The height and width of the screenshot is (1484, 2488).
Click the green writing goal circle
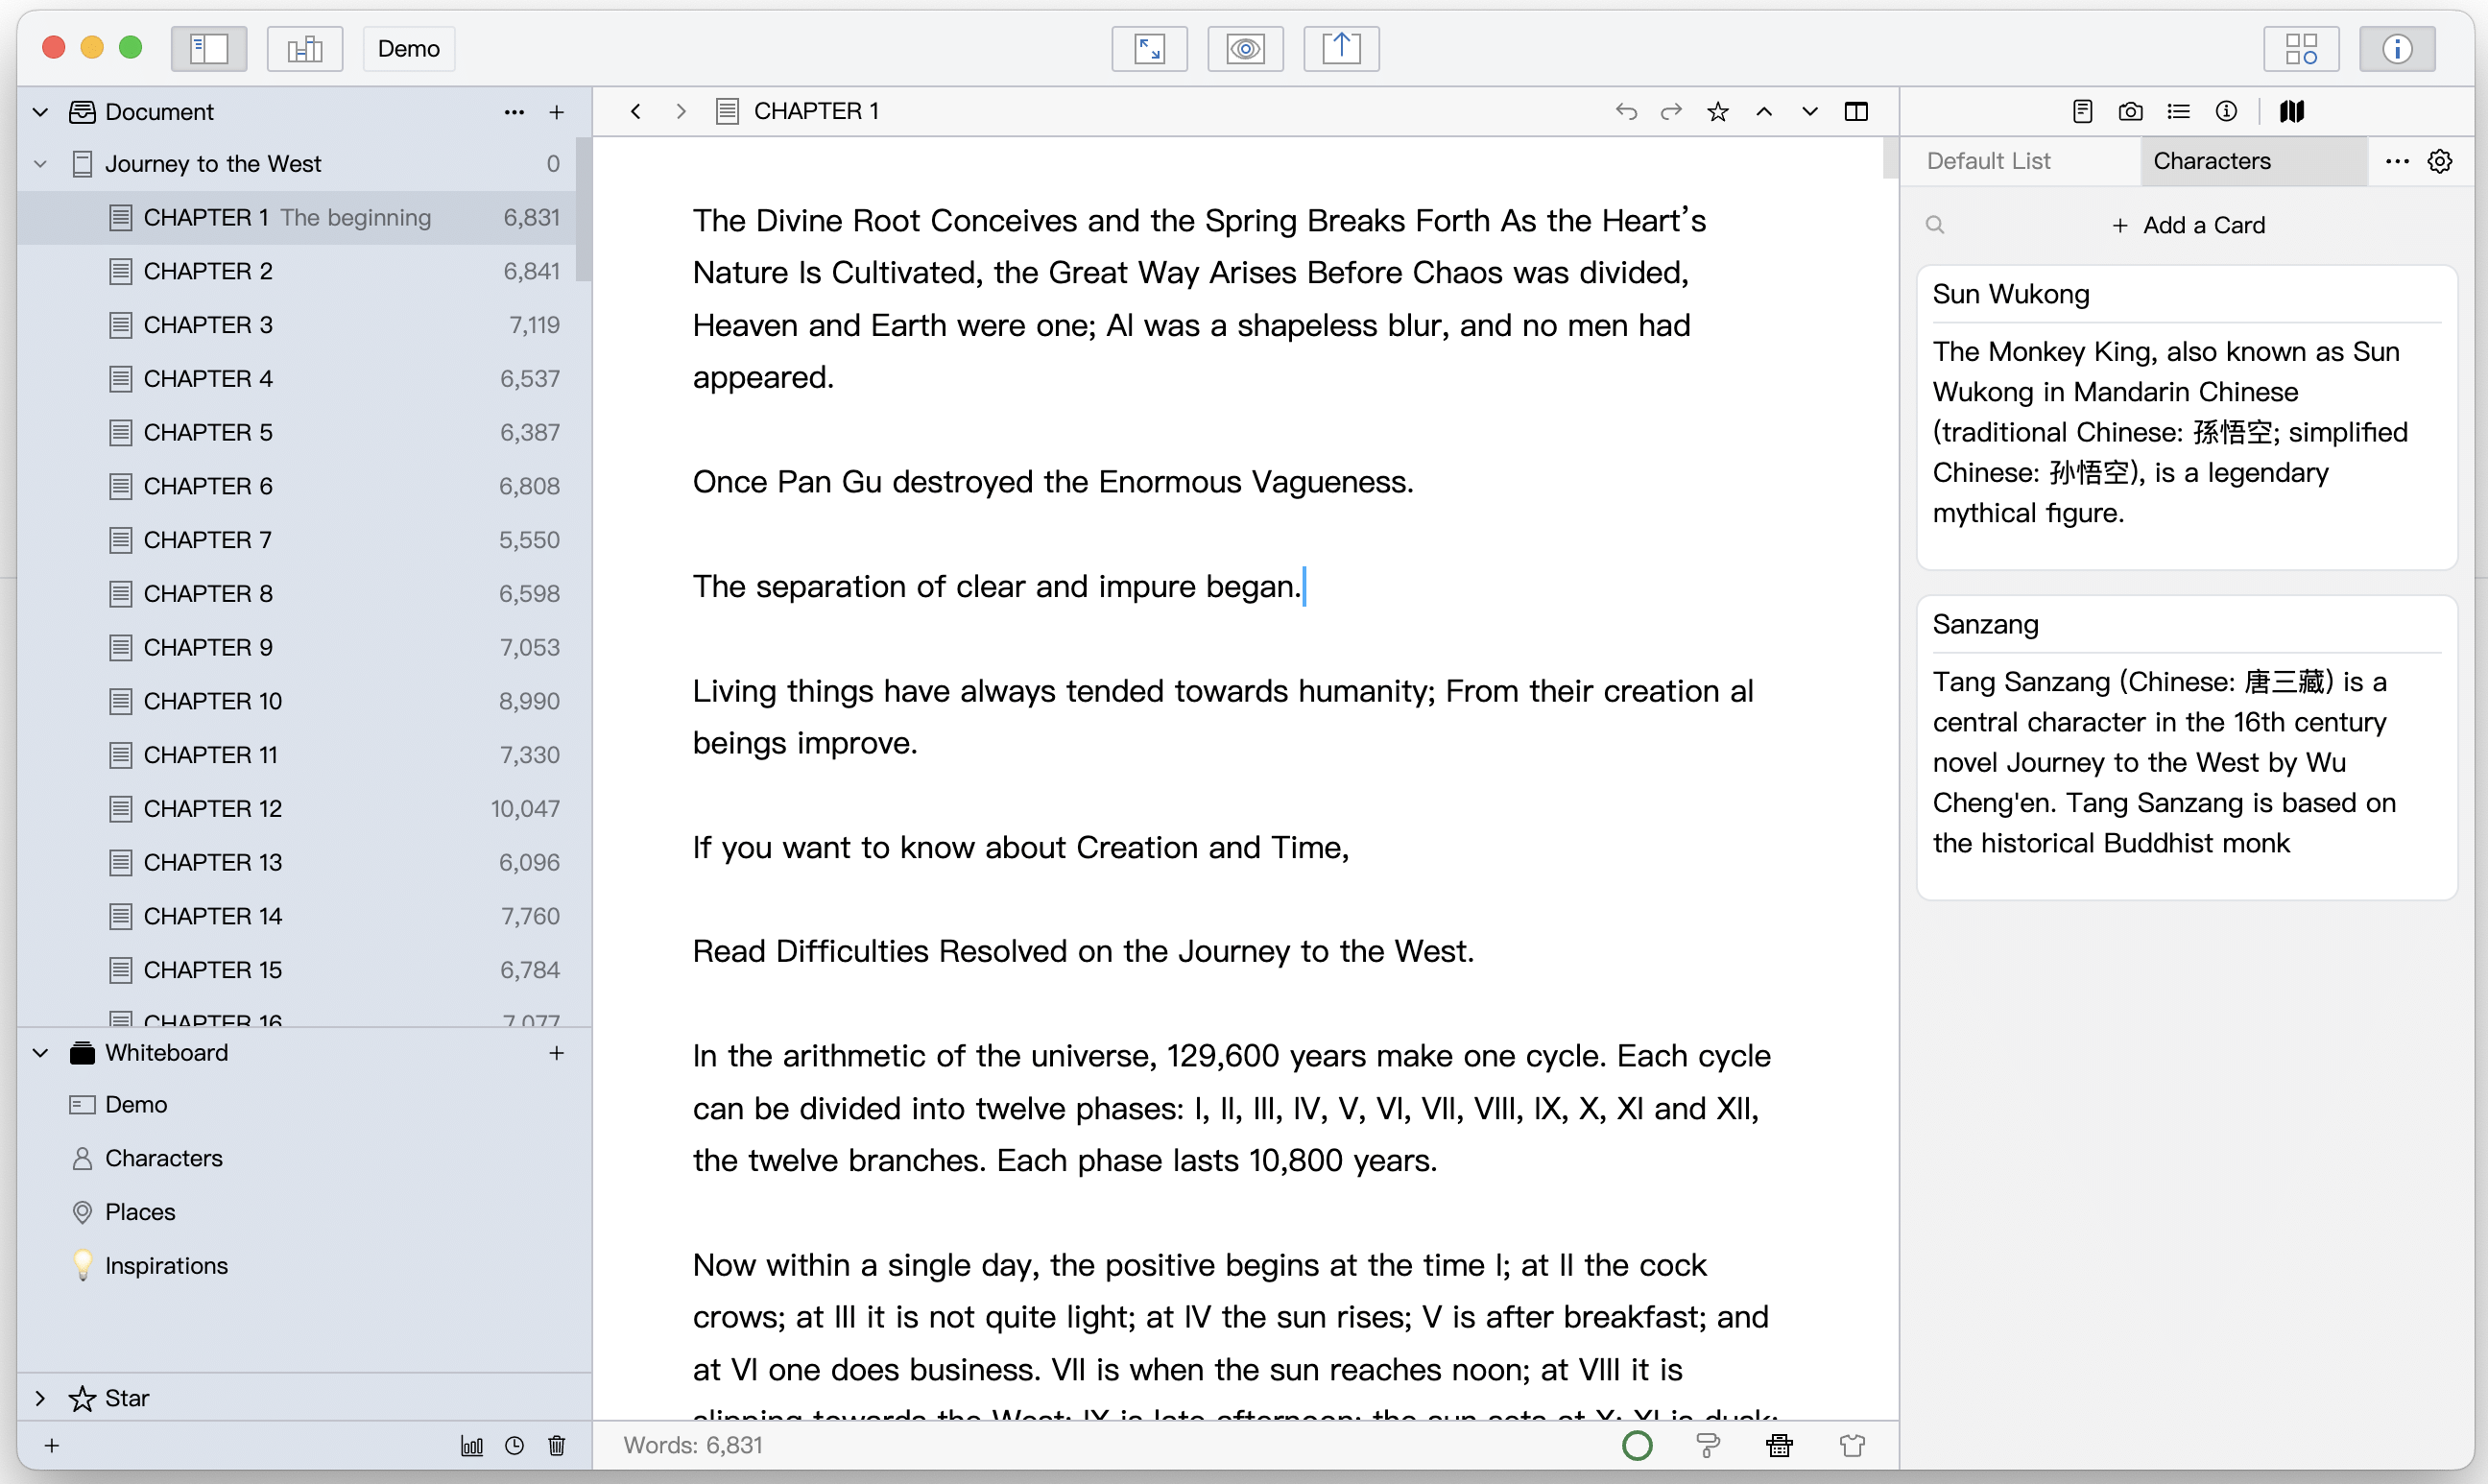(1637, 1445)
